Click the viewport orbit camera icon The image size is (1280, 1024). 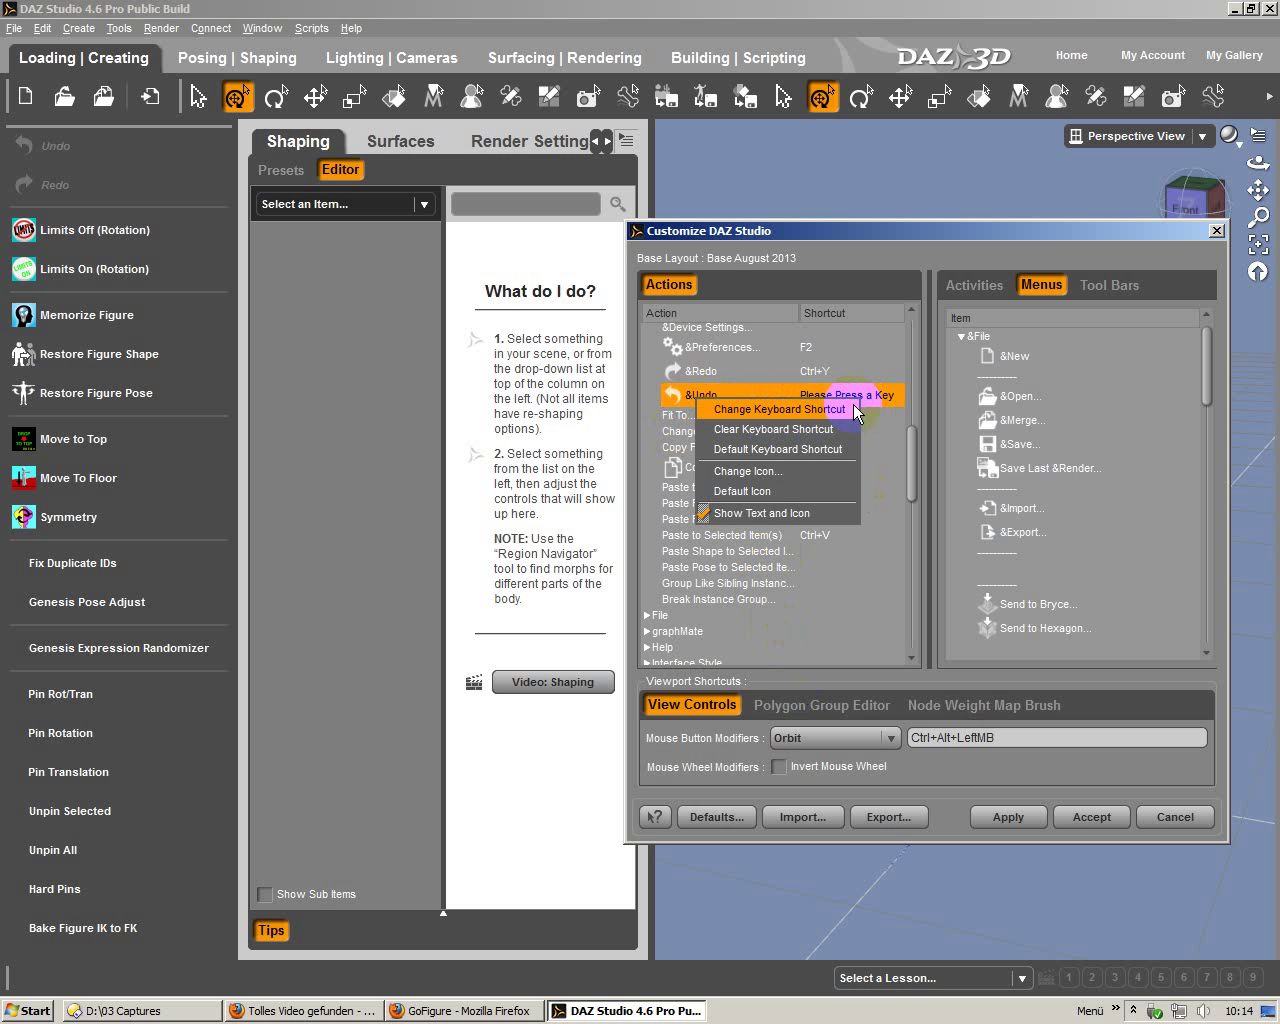[1258, 163]
